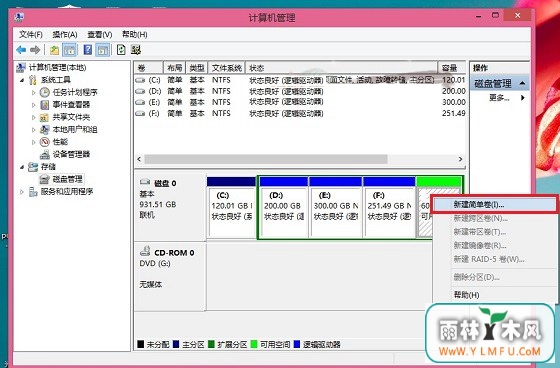Select the (F:) 251.49 GB partition block
560x368 pixels.
[x=389, y=207]
